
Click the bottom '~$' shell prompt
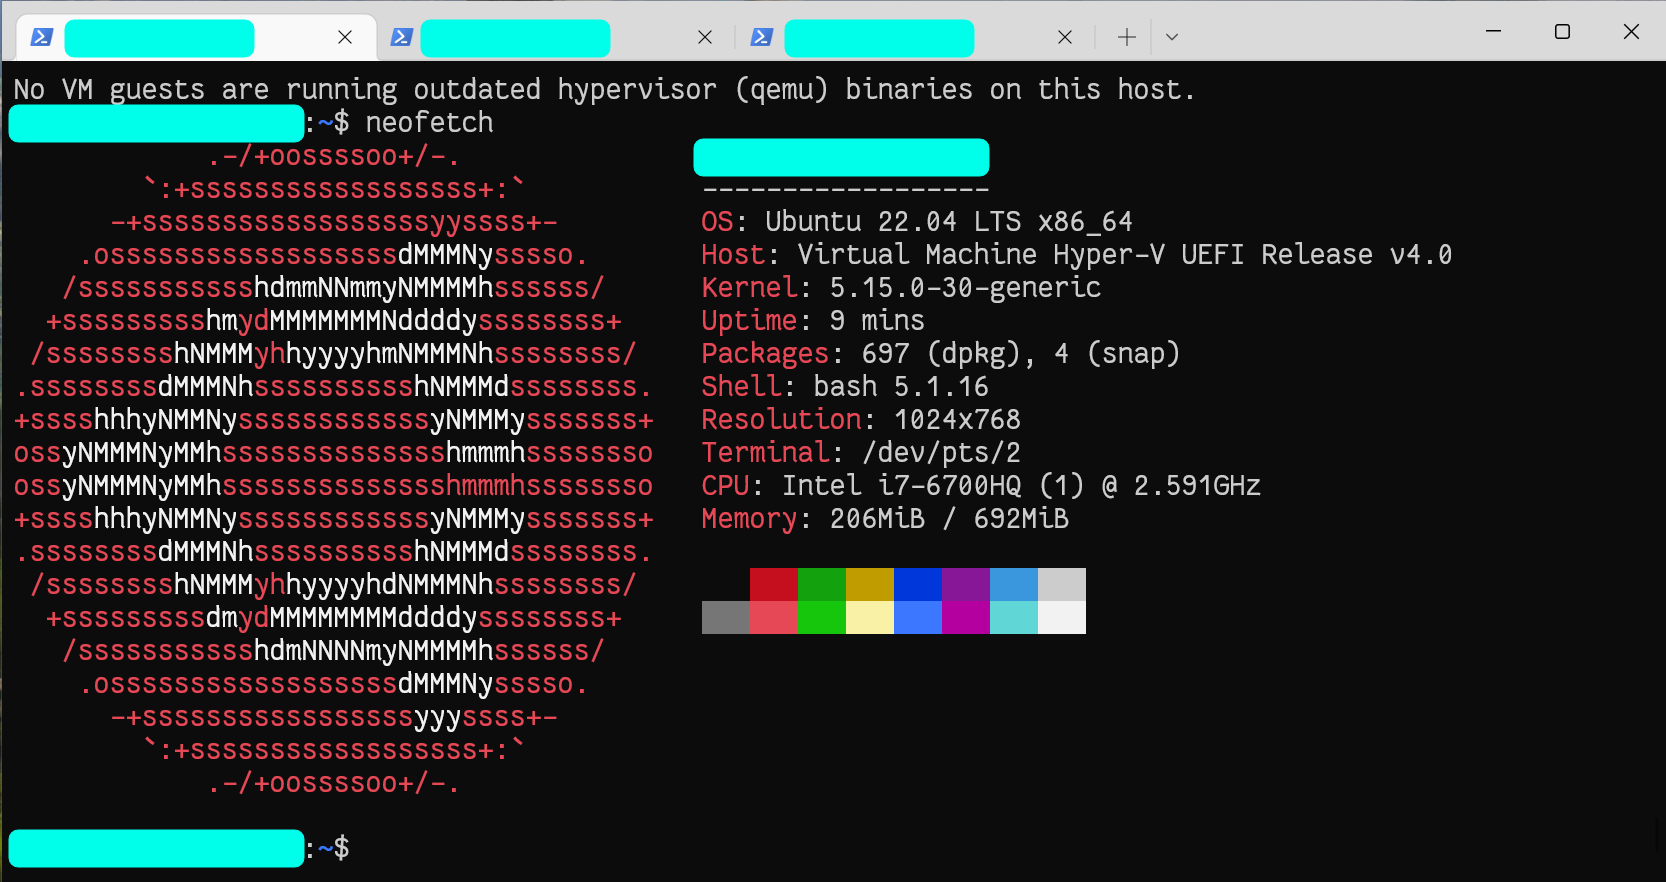tap(334, 848)
